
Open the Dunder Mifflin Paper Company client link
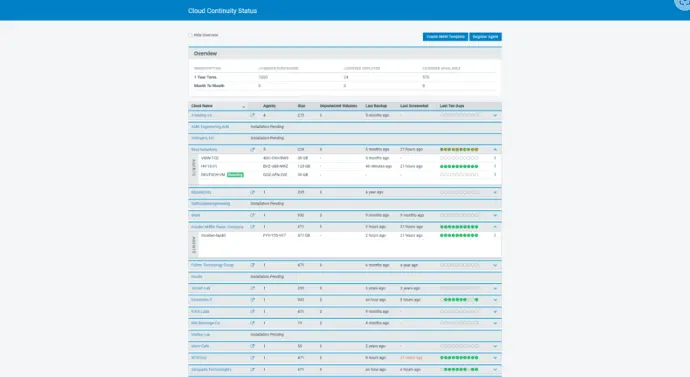[217, 227]
